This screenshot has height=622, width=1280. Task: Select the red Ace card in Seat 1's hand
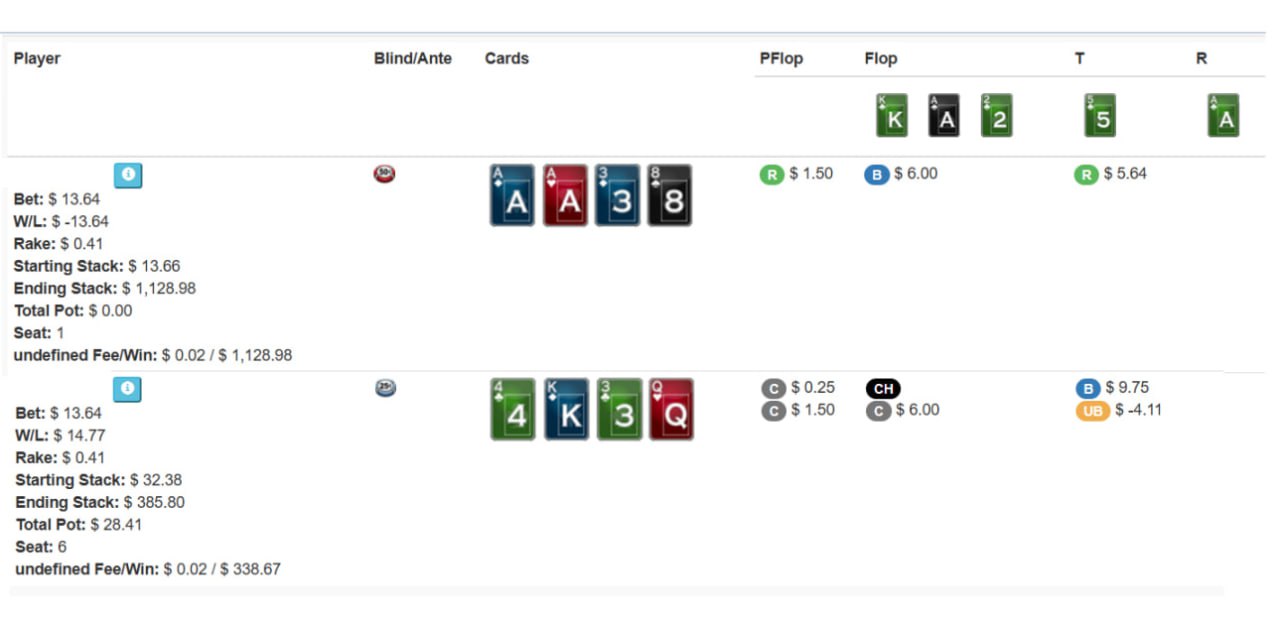[565, 195]
